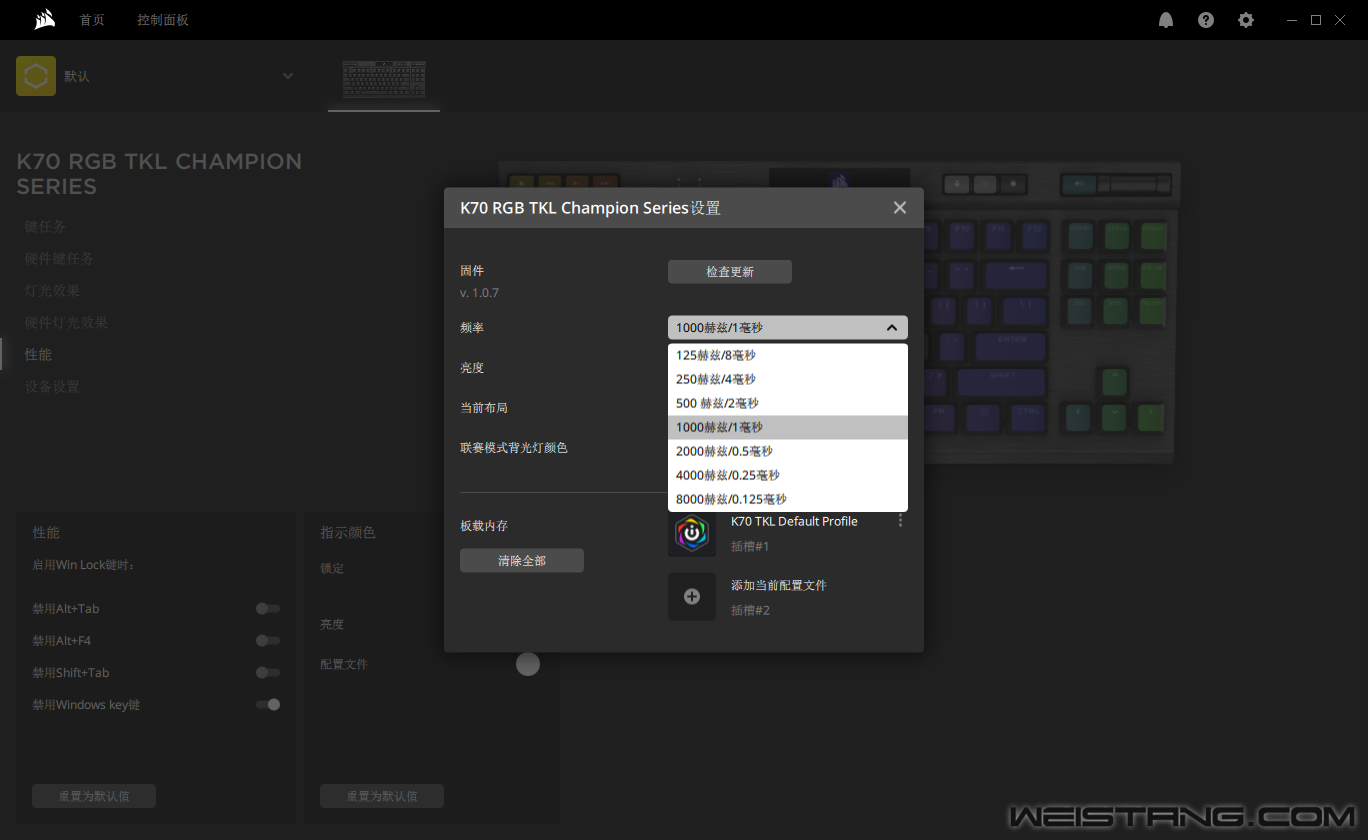
Task: Click the Corsair sails logo icon
Action: pyautogui.click(x=43, y=19)
